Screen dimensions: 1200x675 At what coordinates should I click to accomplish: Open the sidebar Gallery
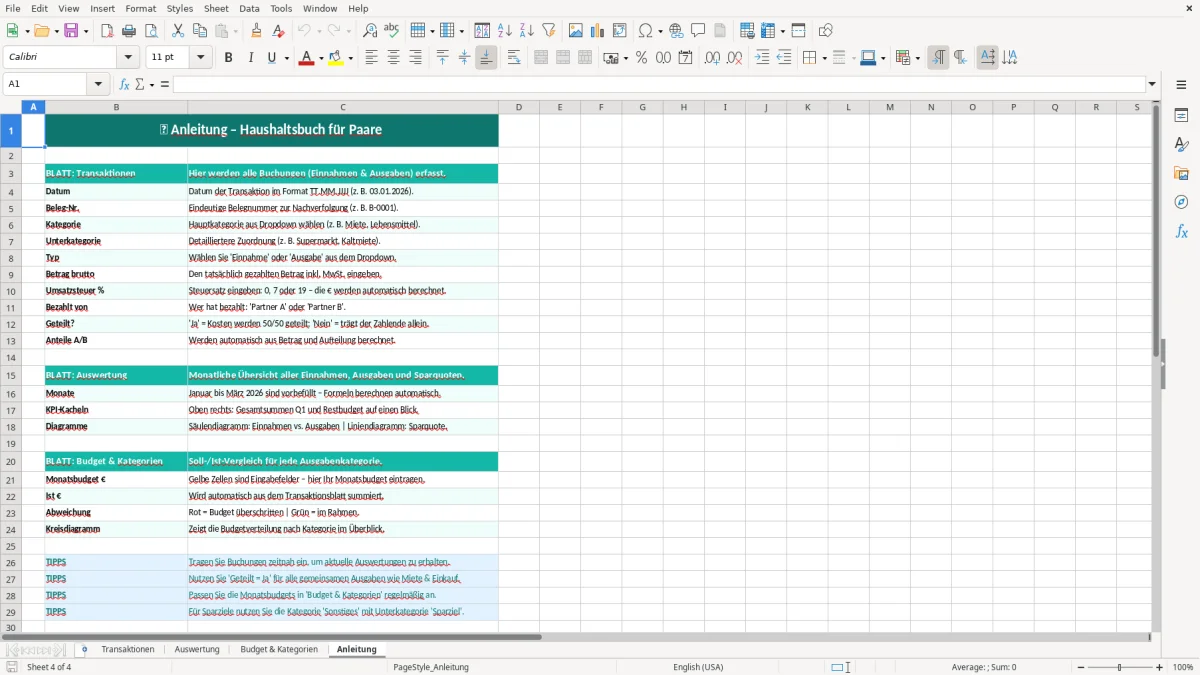pos(1181,173)
